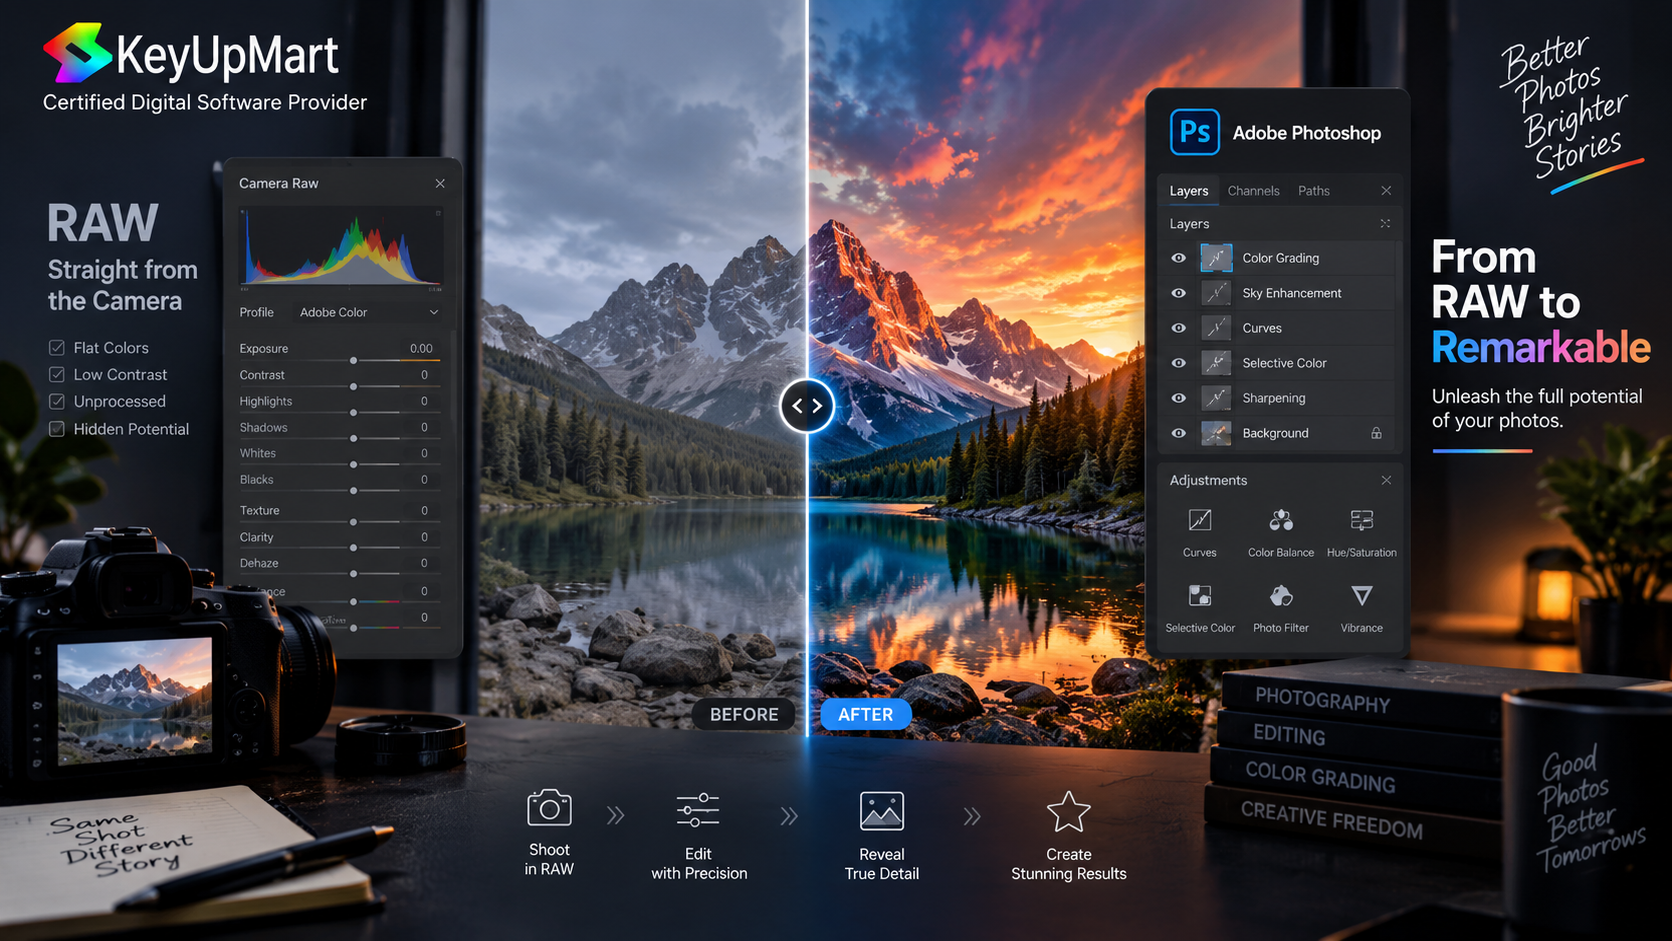Click the Curves layer thumbnail
Screen dimensions: 1672x941
tap(1216, 328)
